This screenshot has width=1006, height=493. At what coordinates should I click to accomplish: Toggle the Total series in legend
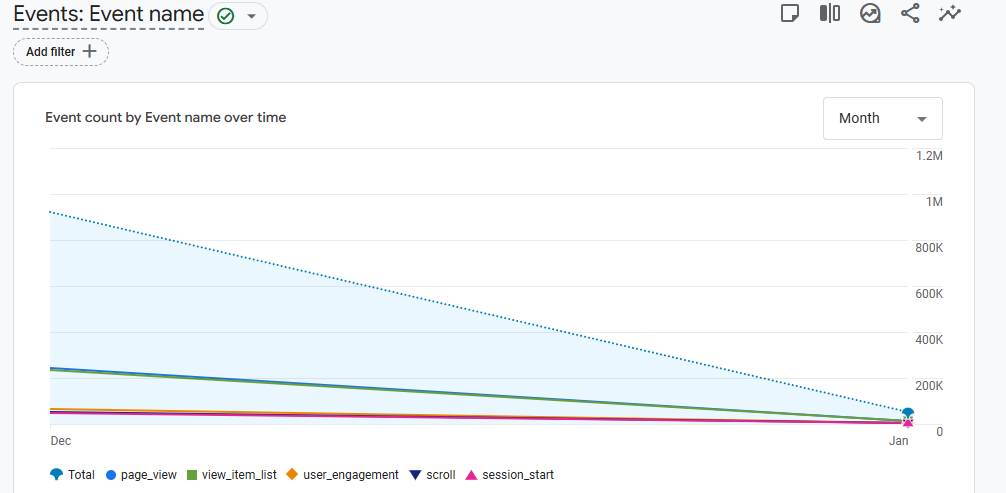pyautogui.click(x=72, y=475)
